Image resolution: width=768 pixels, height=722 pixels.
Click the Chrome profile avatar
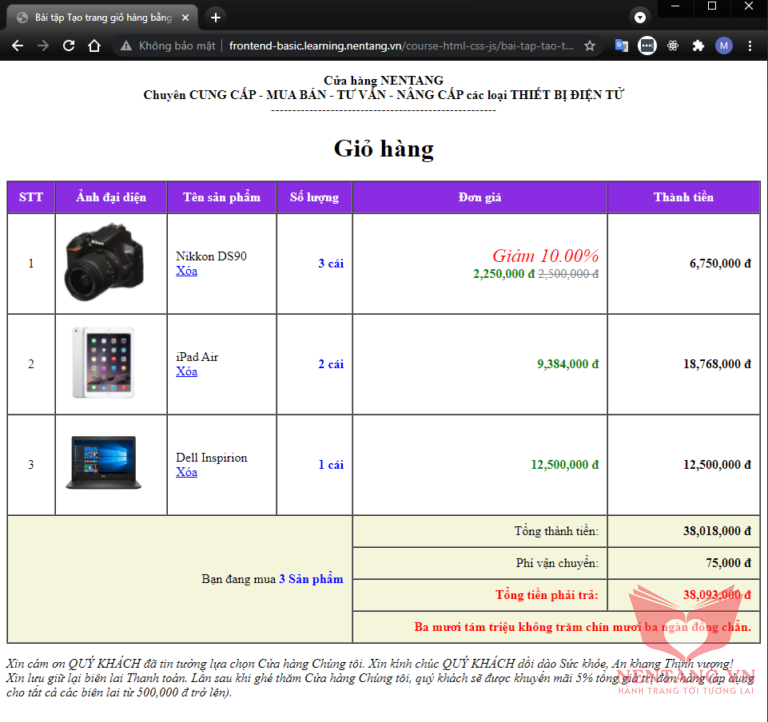[724, 46]
